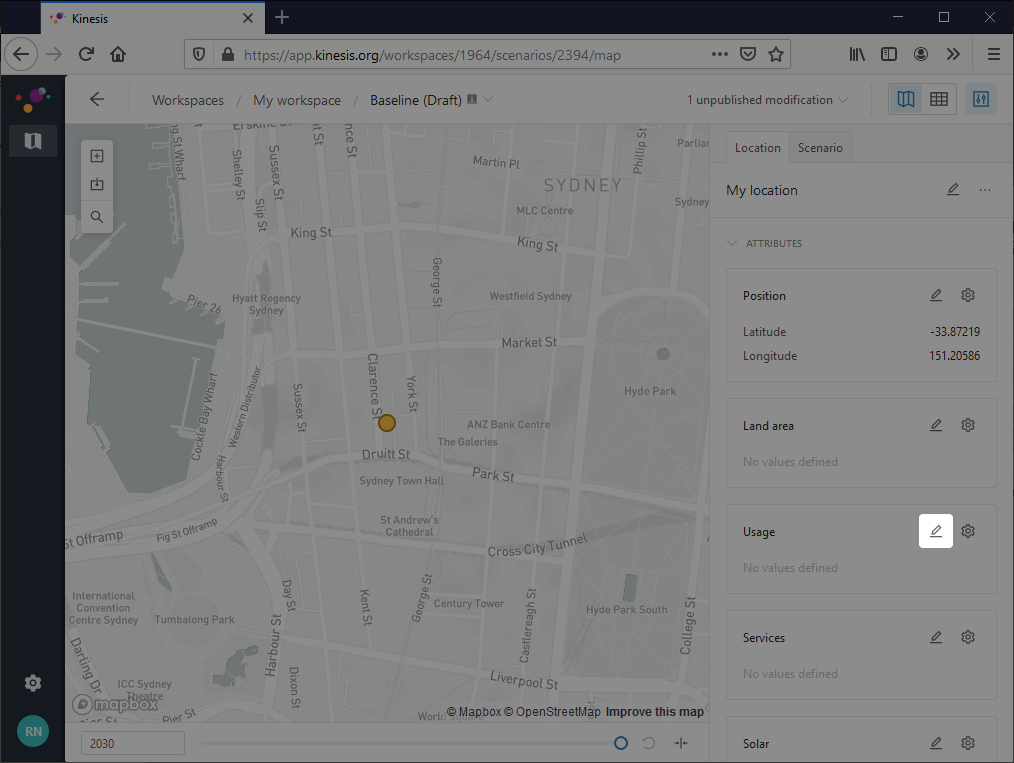Screen dimensions: 1014x763
Task: Open the browser hamburger menu
Action: (994, 54)
